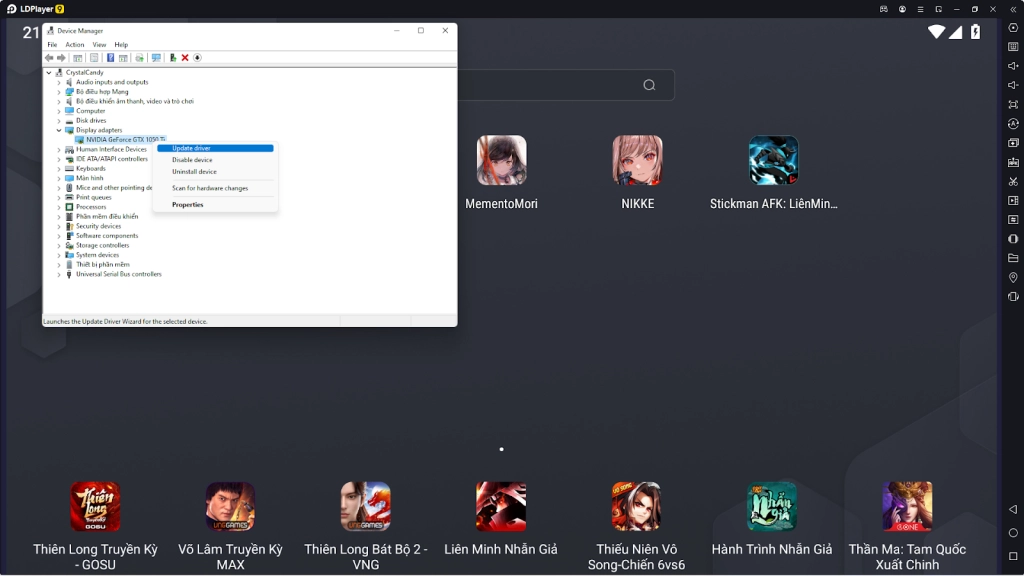Image resolution: width=1024 pixels, height=576 pixels.
Task: Open LDPlayer settings hexagon icon
Action: 1013,28
